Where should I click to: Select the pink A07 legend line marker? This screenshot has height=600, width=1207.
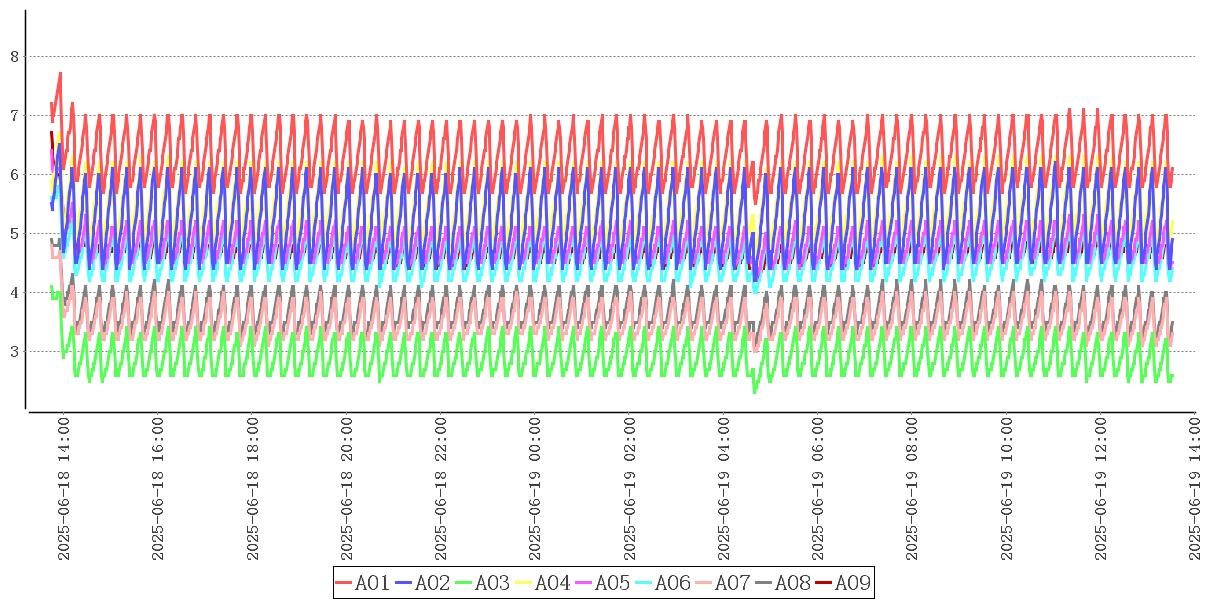[703, 583]
